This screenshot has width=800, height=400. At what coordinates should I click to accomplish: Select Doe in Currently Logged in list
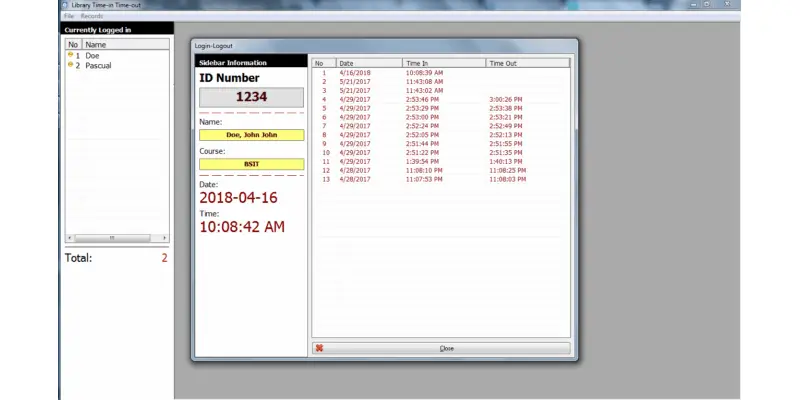click(x=92, y=56)
